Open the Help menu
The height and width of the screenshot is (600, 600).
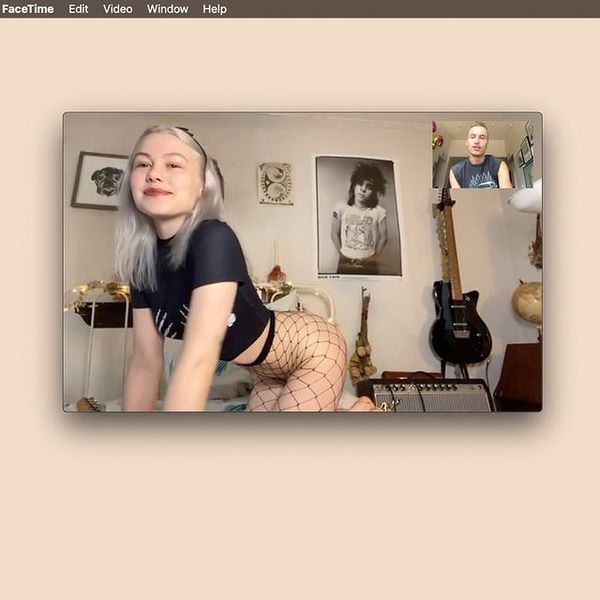coord(215,9)
